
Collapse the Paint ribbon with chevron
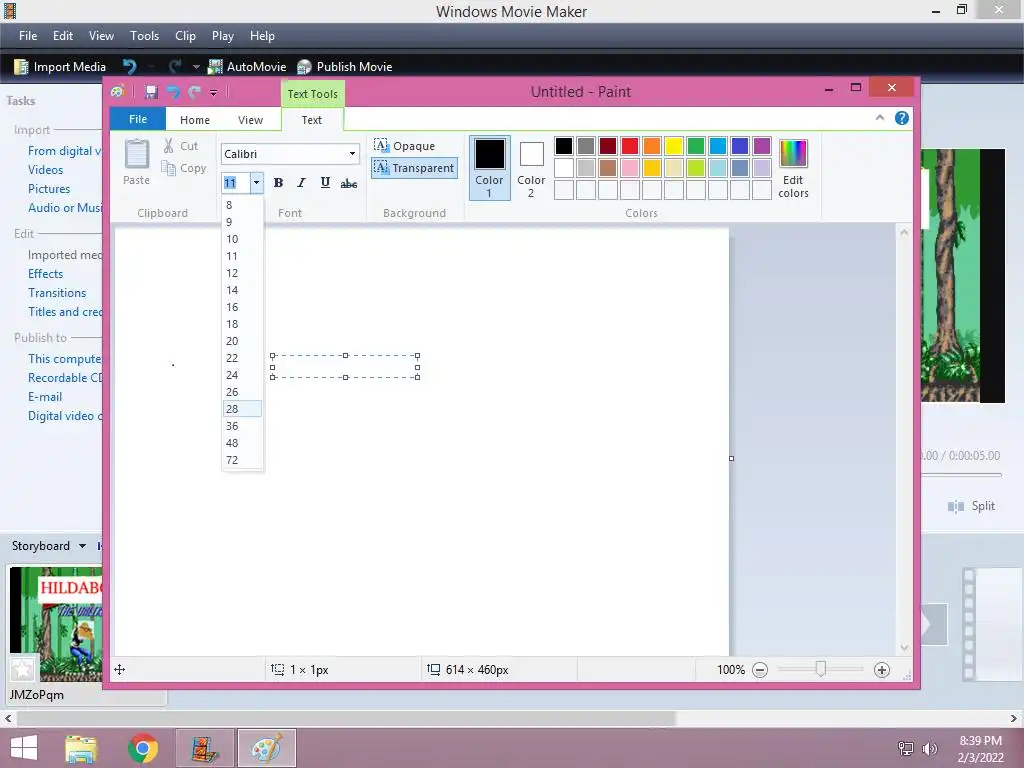coord(880,118)
